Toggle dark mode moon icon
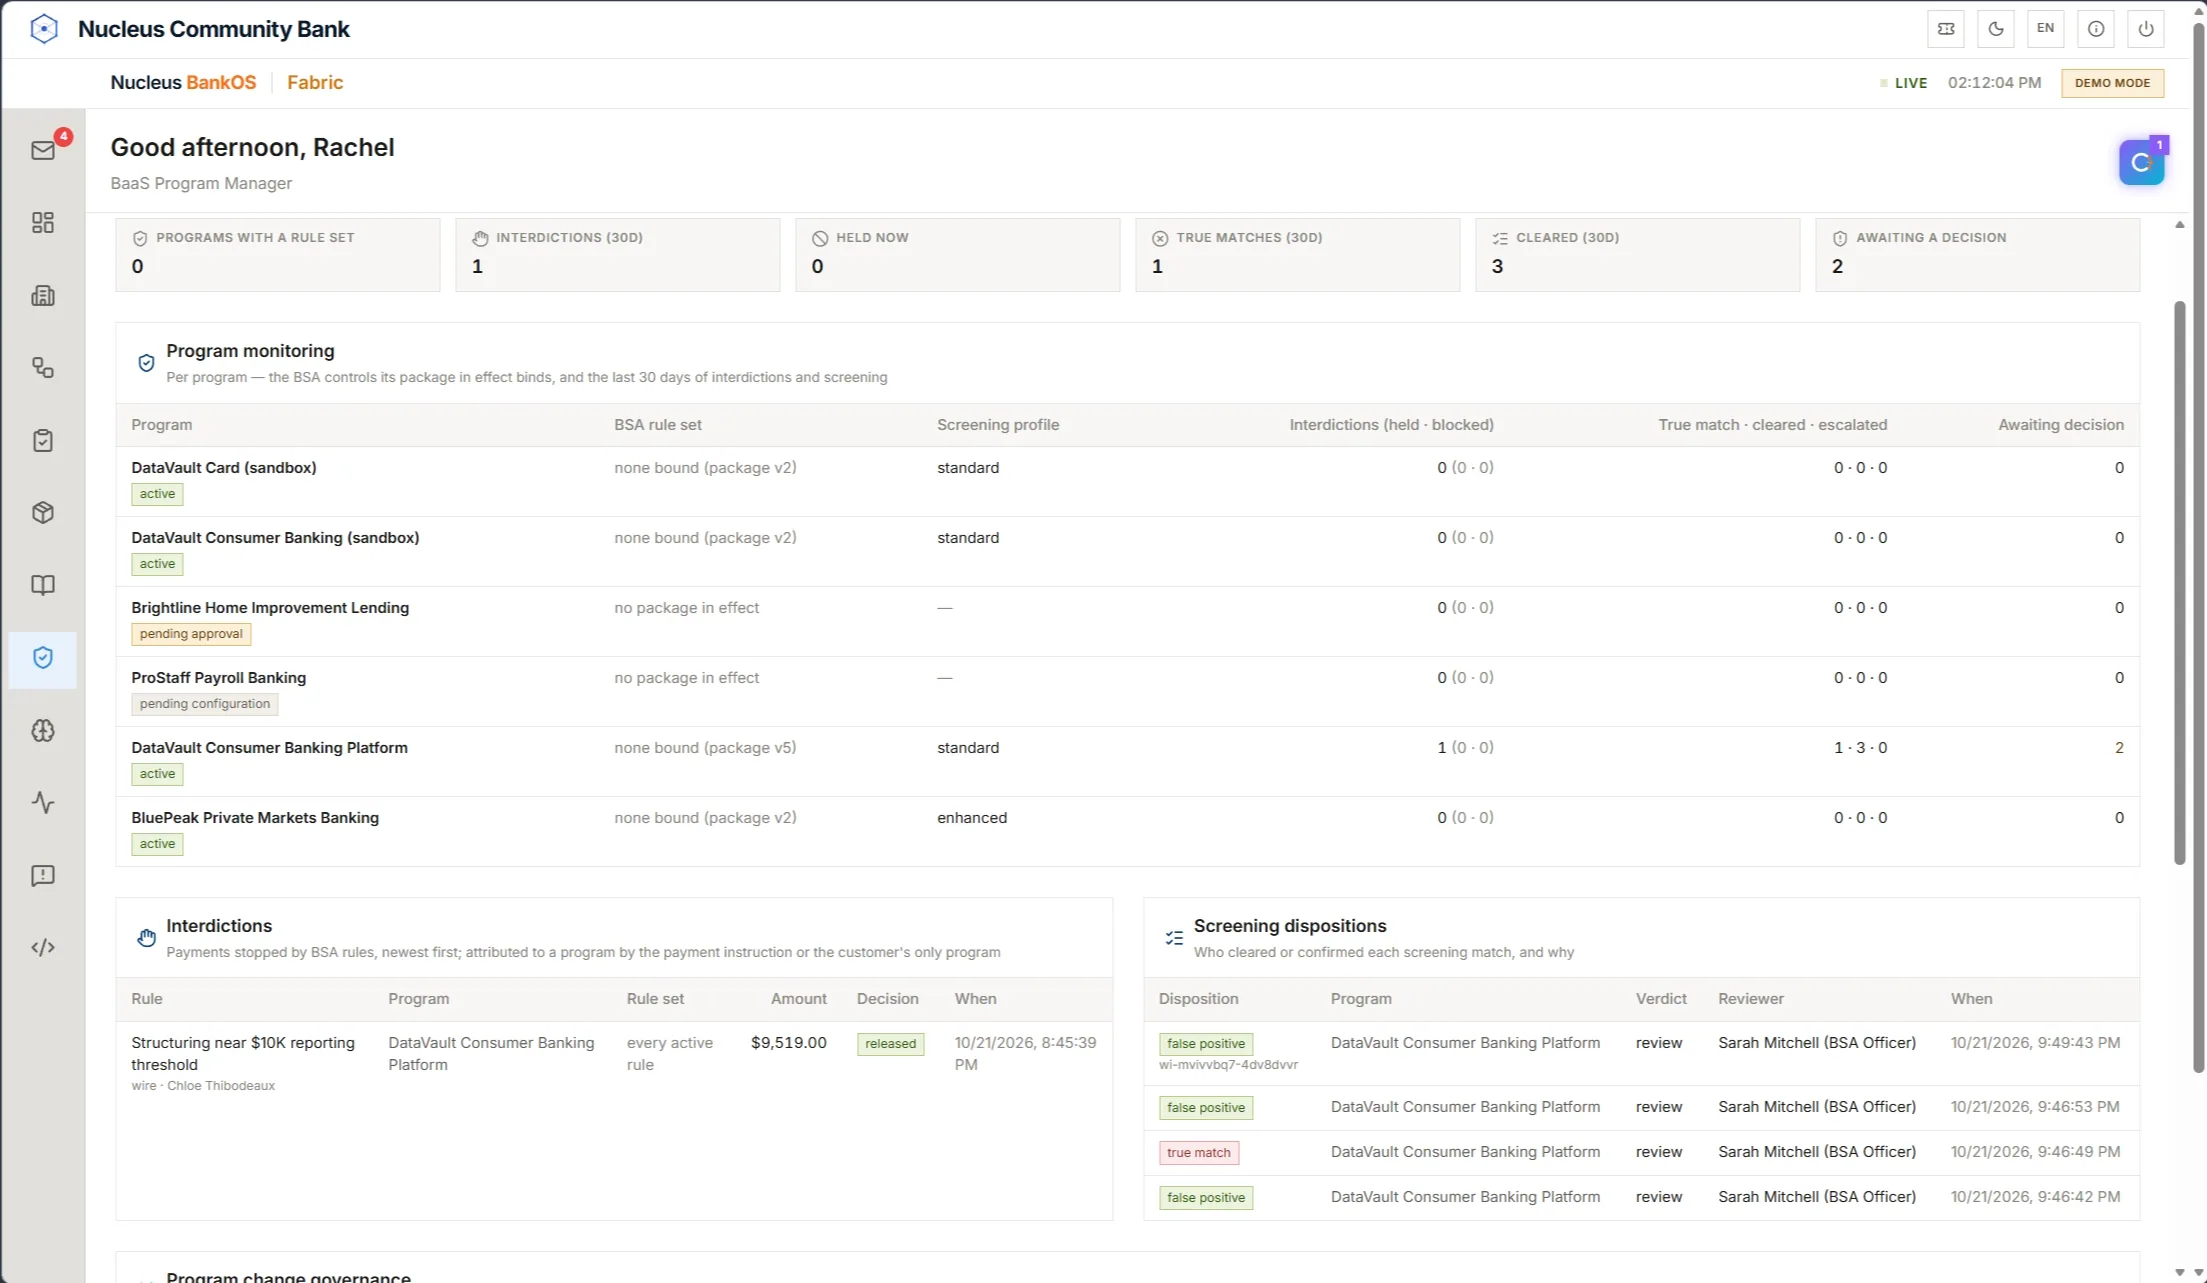The width and height of the screenshot is (2207, 1283). click(1995, 29)
